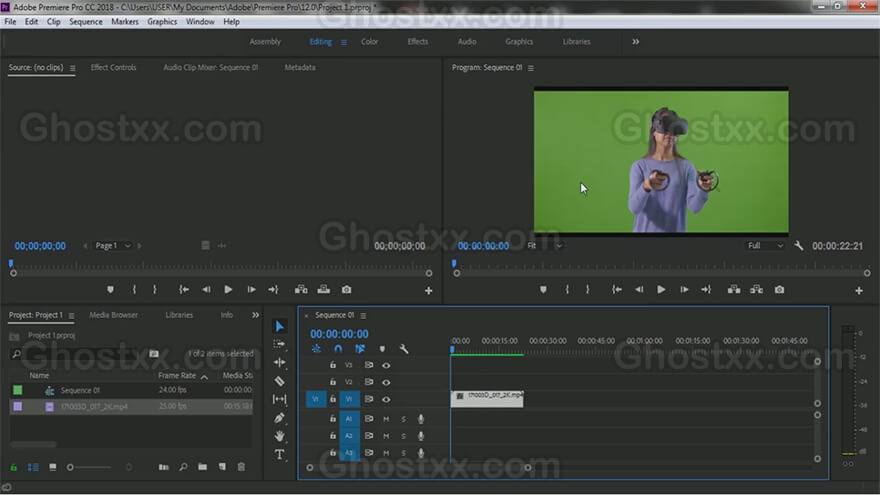
Task: Select the Track Select Forward tool
Action: tap(279, 344)
